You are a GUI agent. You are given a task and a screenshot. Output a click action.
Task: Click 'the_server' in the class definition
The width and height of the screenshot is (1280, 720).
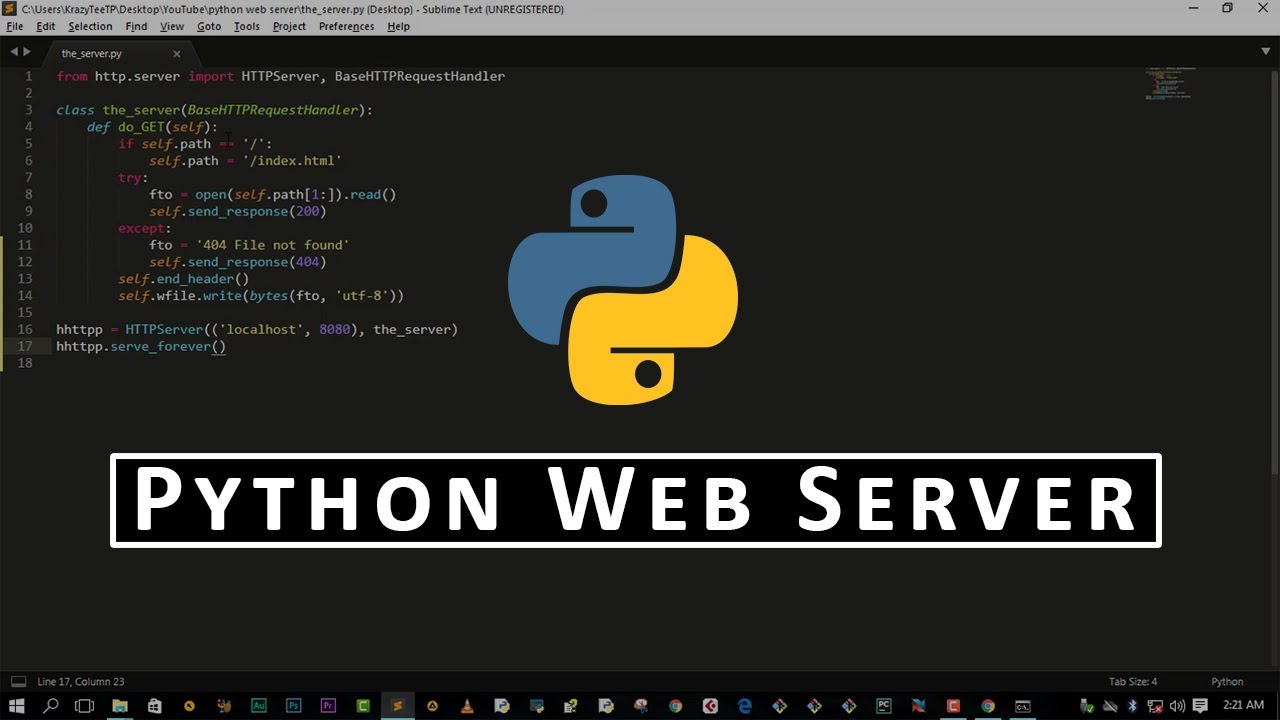(141, 110)
